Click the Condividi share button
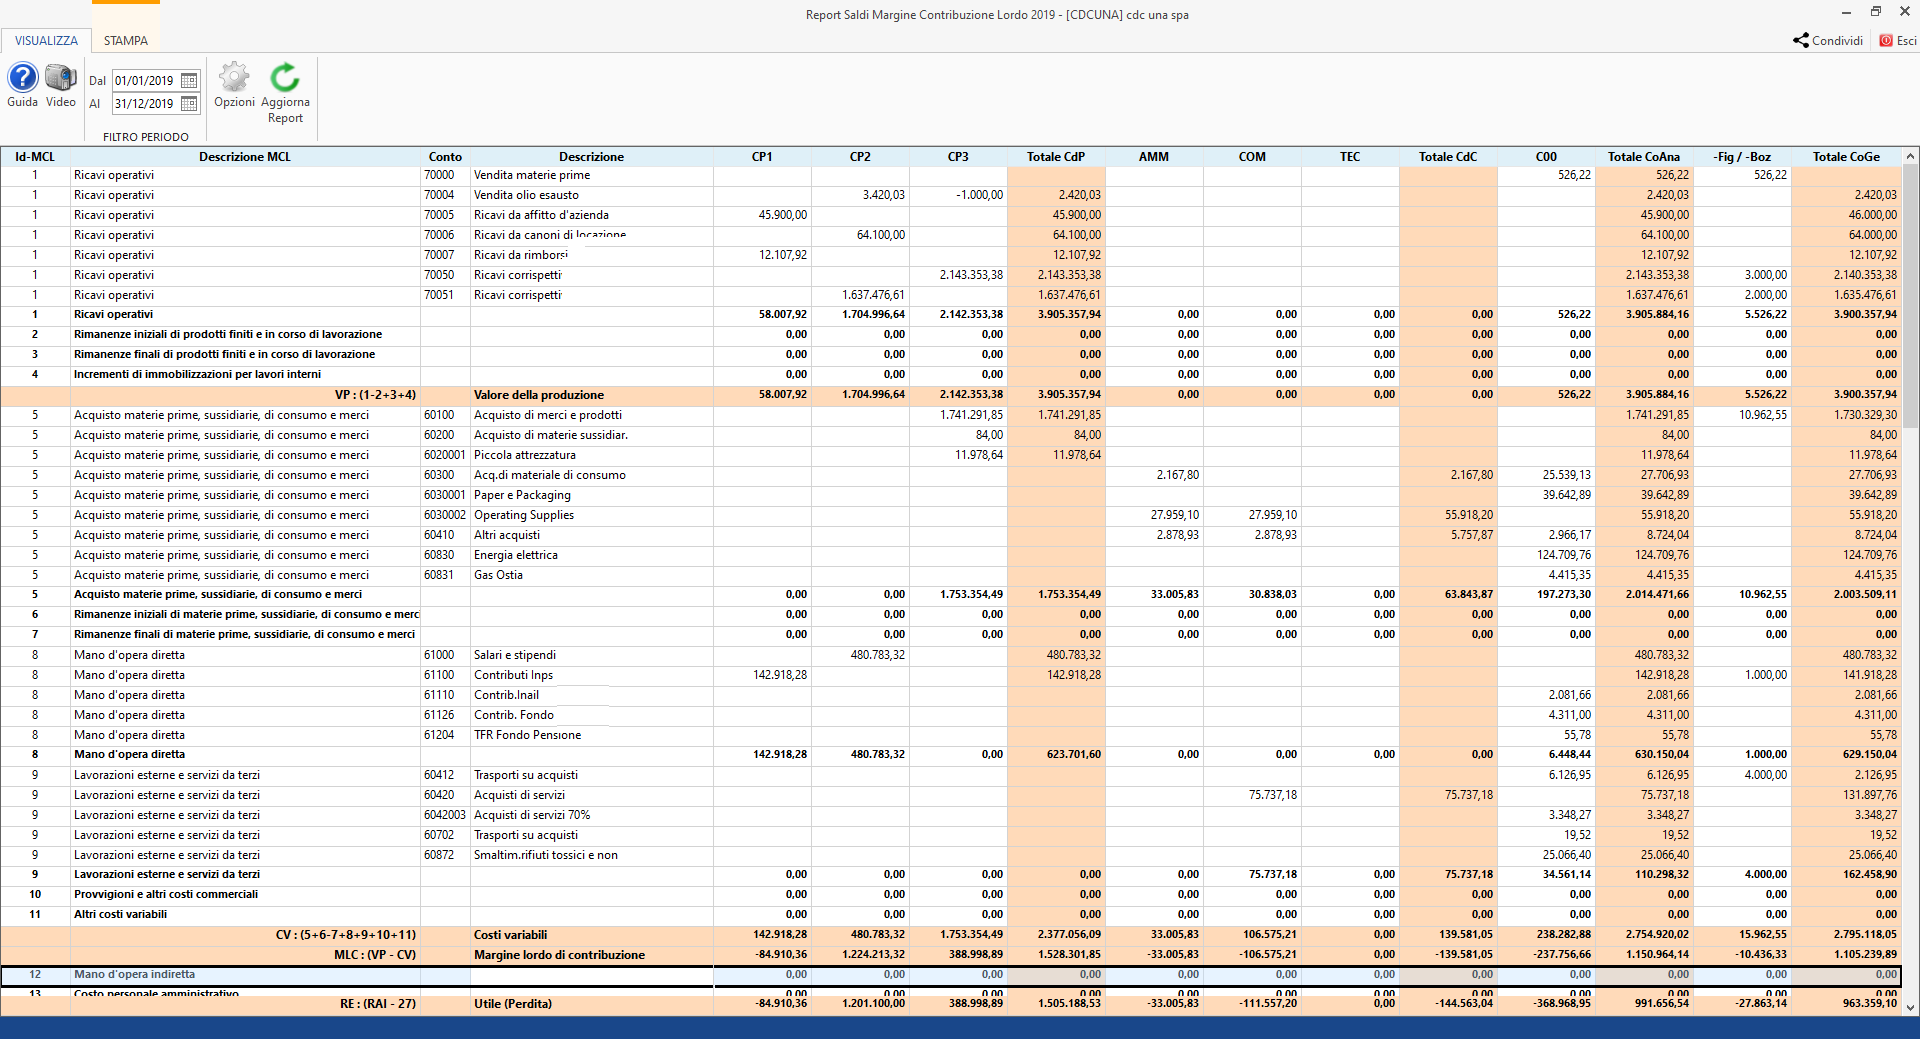 click(x=1828, y=41)
